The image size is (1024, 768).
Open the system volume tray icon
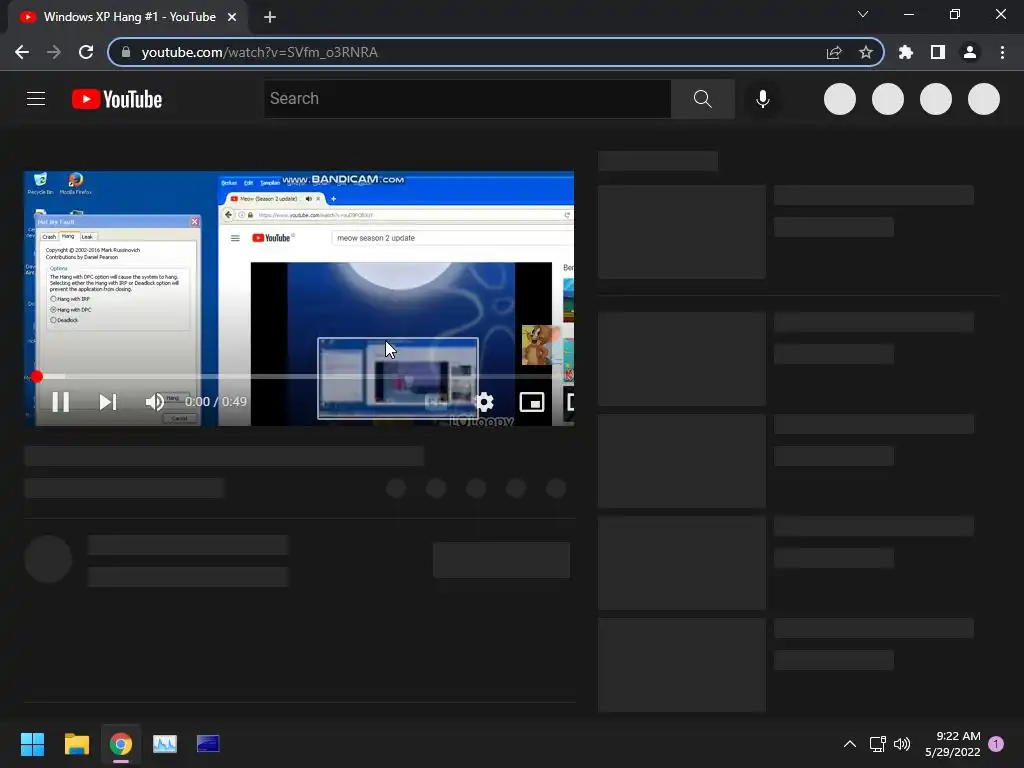click(902, 744)
